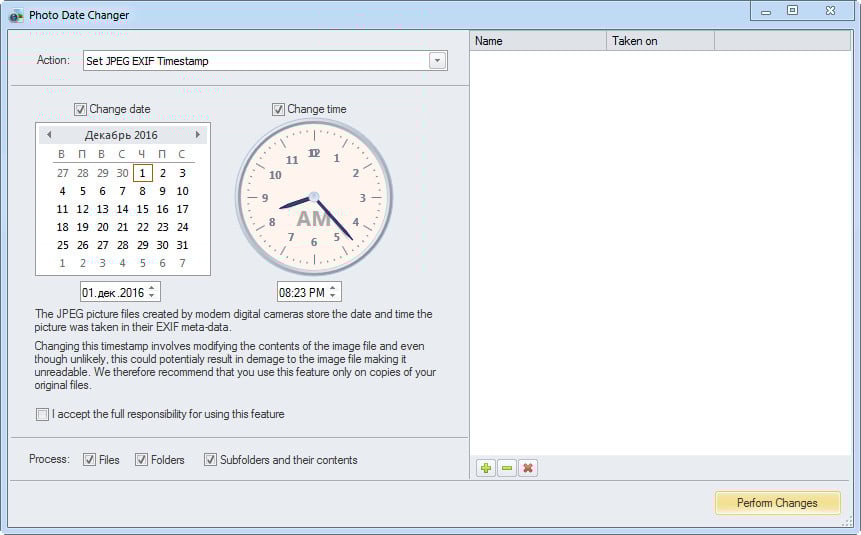Select December 15 in the calendar
861x535 pixels.
click(x=142, y=209)
